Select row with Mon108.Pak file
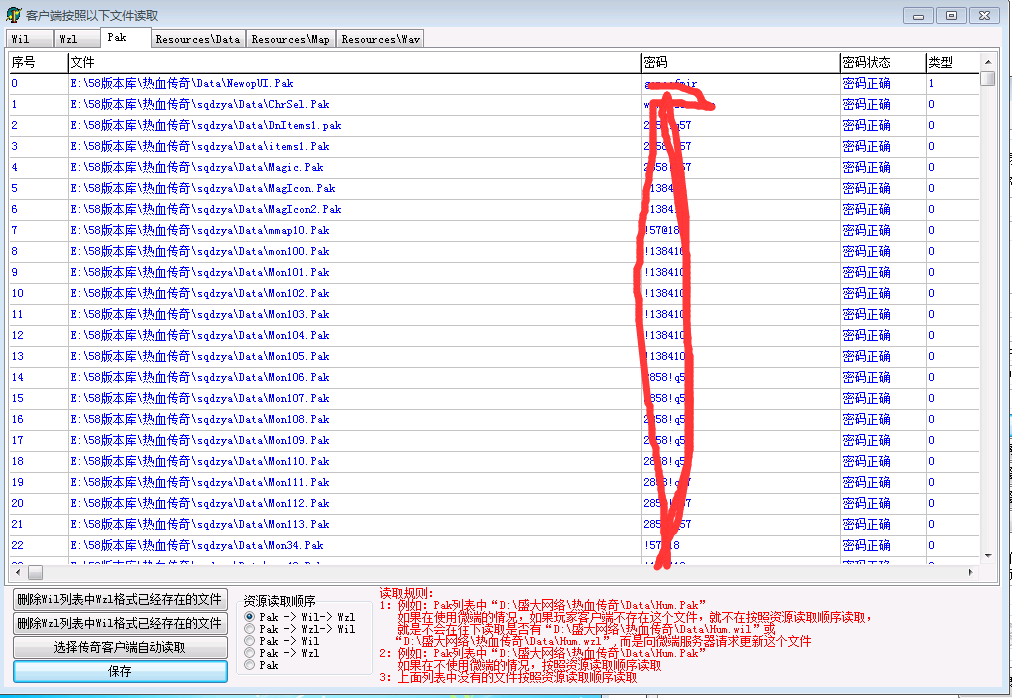 [x=494, y=419]
